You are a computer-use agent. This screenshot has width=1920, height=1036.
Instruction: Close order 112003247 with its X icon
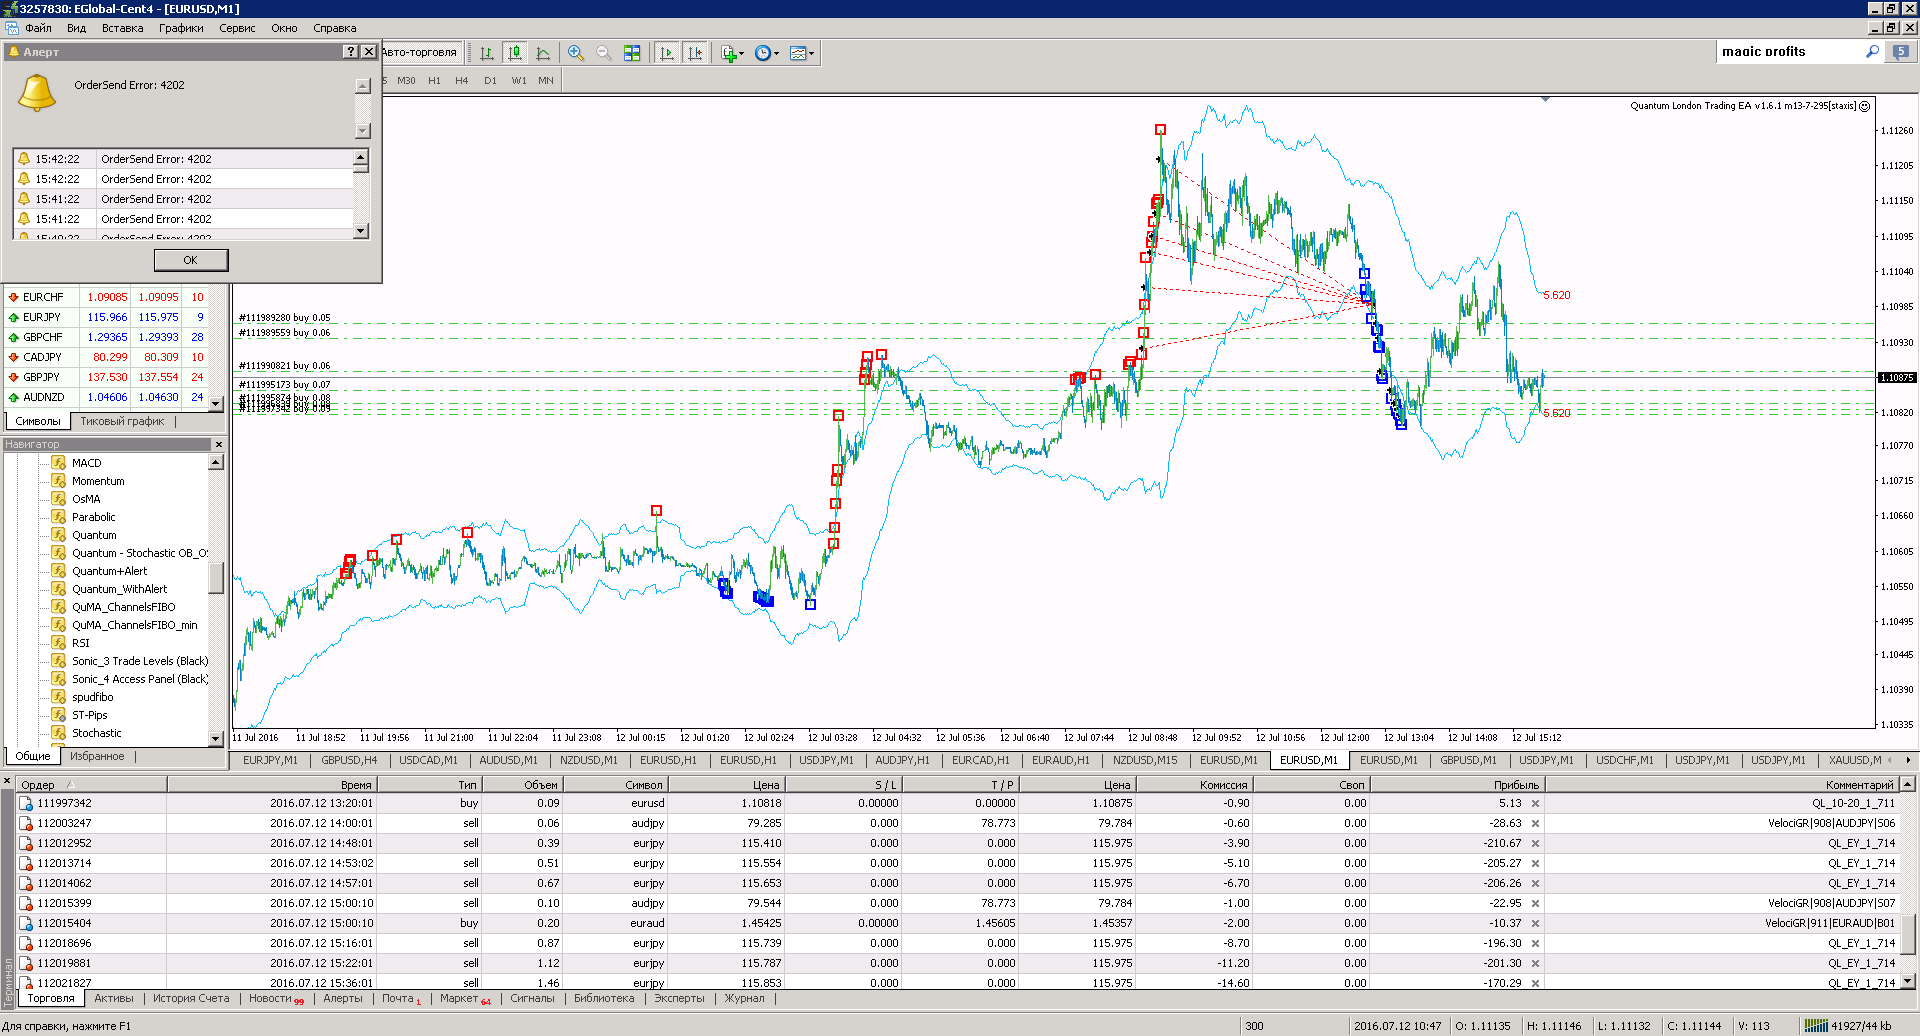click(1535, 823)
